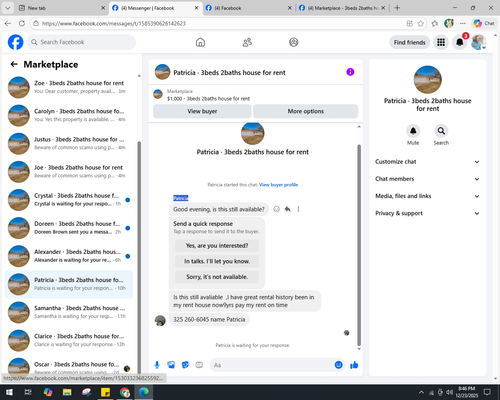Switch to the '(4) Facebook' browser tab
The width and height of the screenshot is (500, 400).
click(x=248, y=8)
